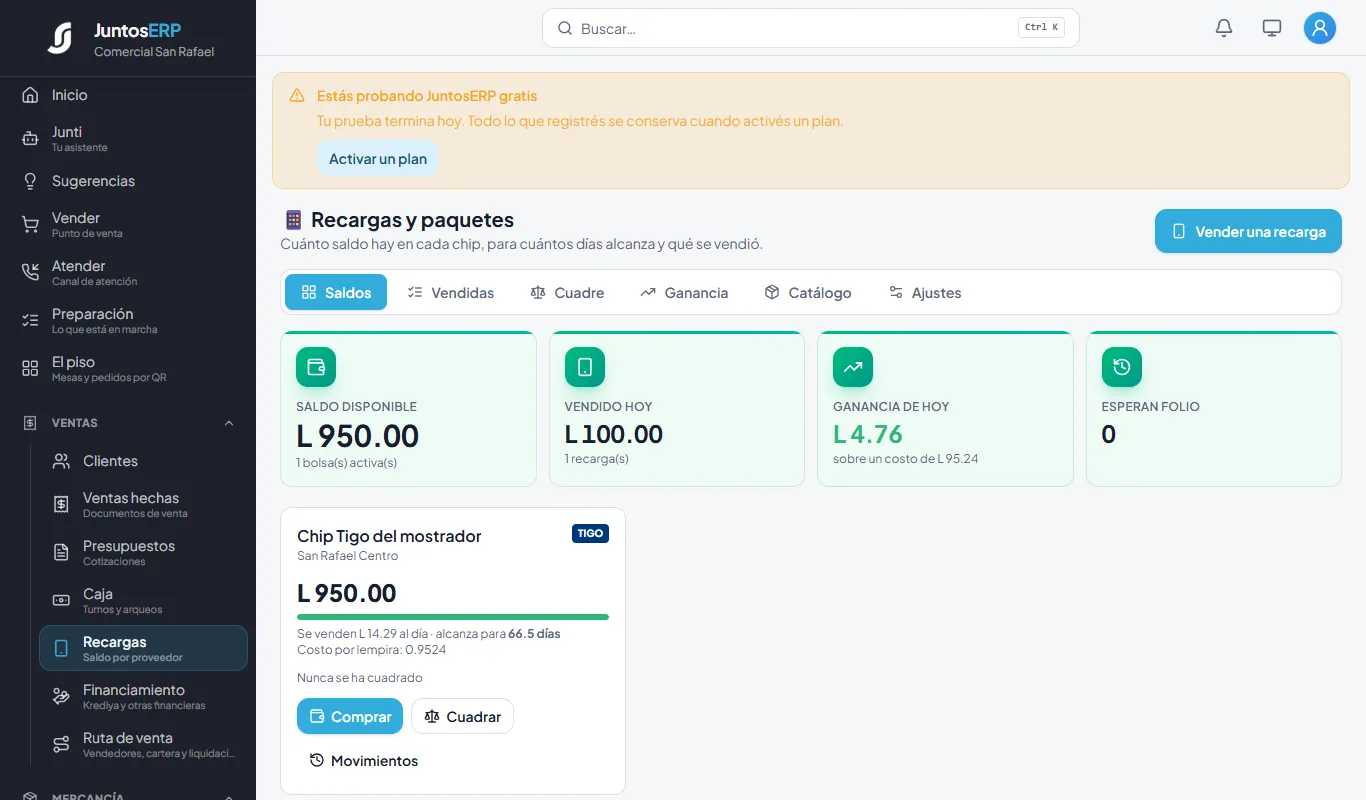Go to the Catálogo tab
This screenshot has height=800, width=1366.
click(808, 293)
